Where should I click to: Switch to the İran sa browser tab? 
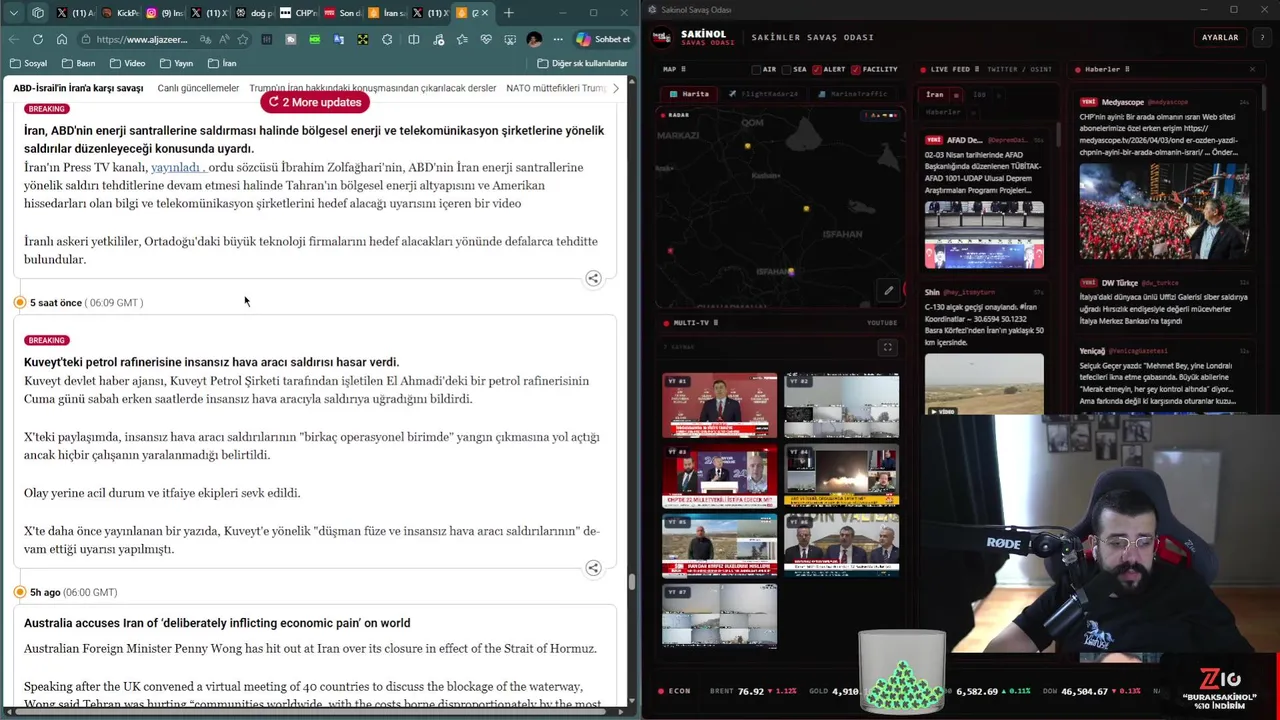tap(386, 13)
